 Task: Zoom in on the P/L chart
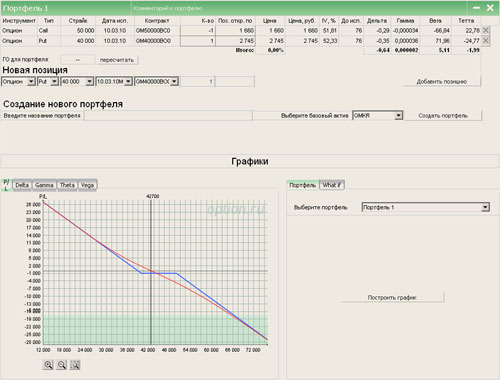(x=48, y=365)
